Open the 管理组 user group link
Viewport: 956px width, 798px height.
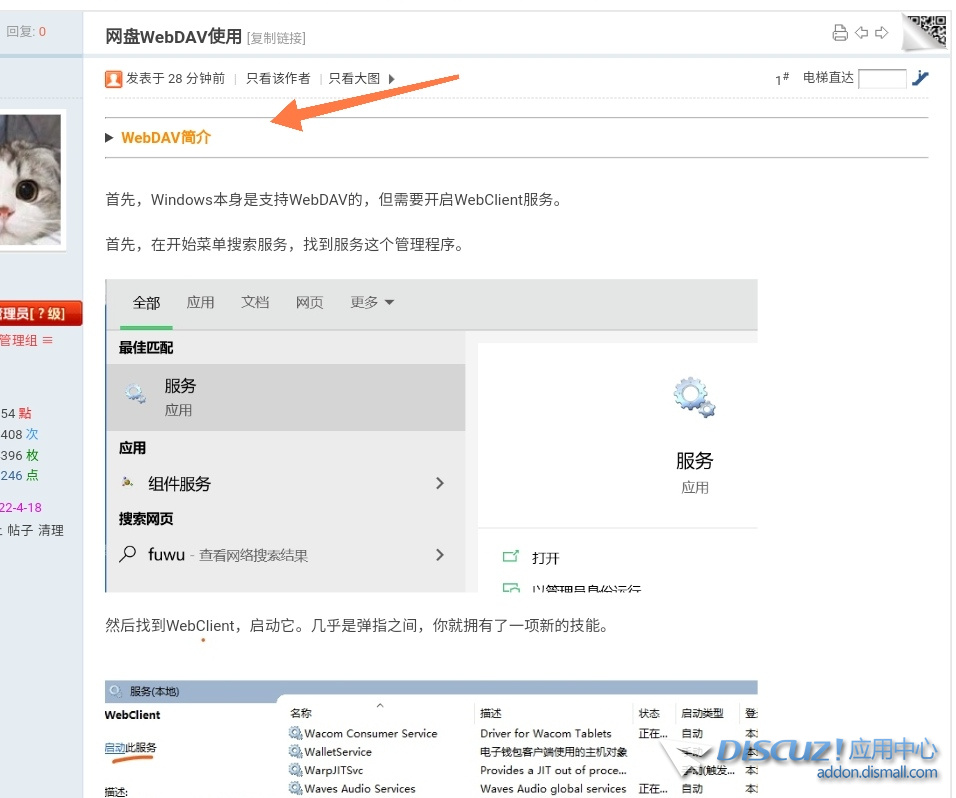click(18, 340)
